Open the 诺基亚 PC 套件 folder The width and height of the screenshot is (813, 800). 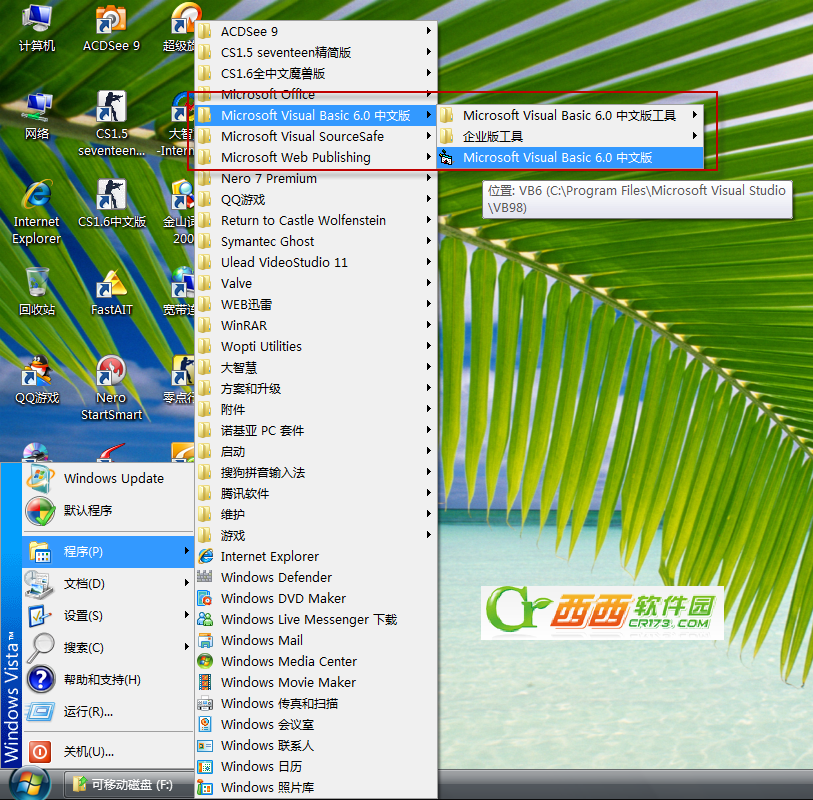(x=316, y=430)
